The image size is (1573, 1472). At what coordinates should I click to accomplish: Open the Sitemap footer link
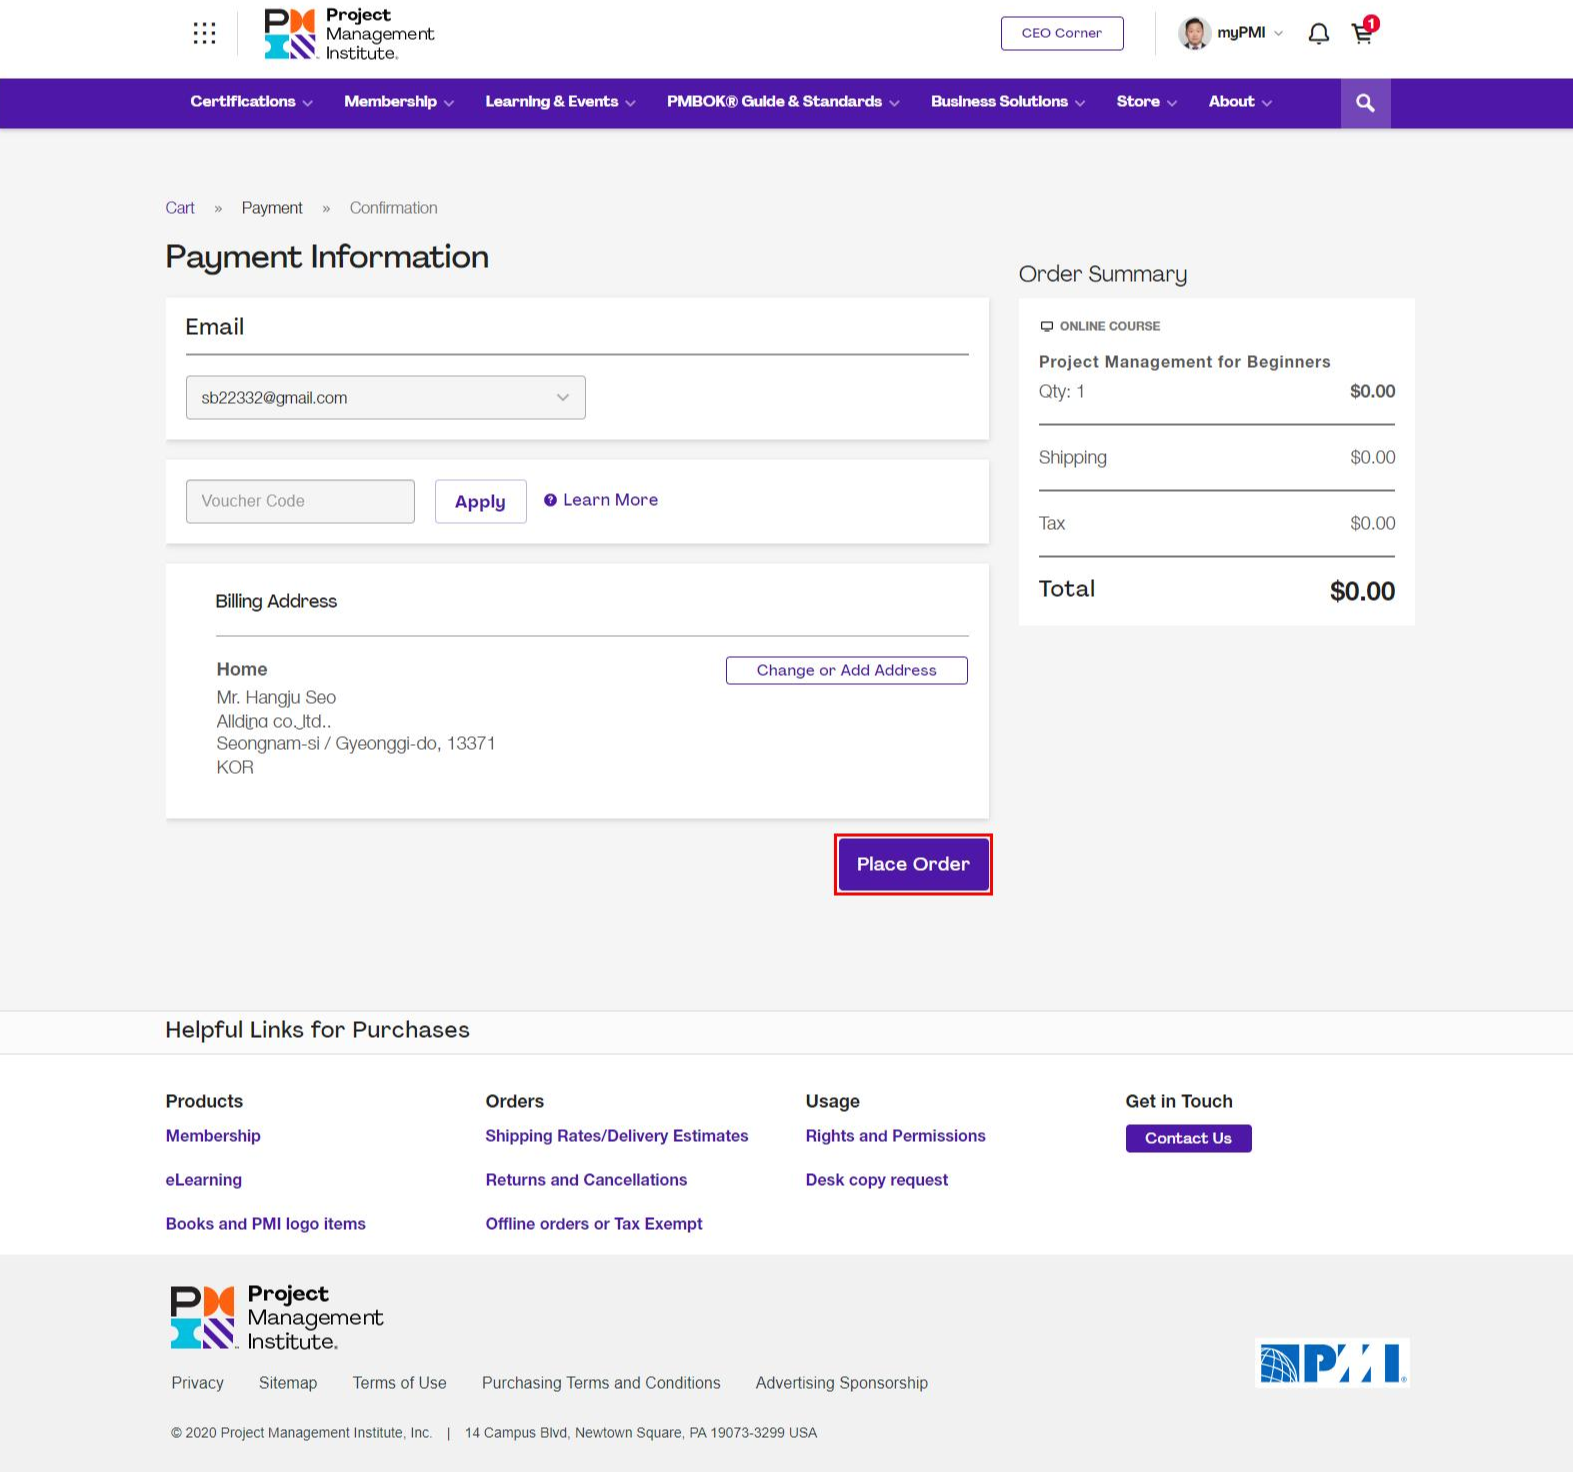point(288,1383)
